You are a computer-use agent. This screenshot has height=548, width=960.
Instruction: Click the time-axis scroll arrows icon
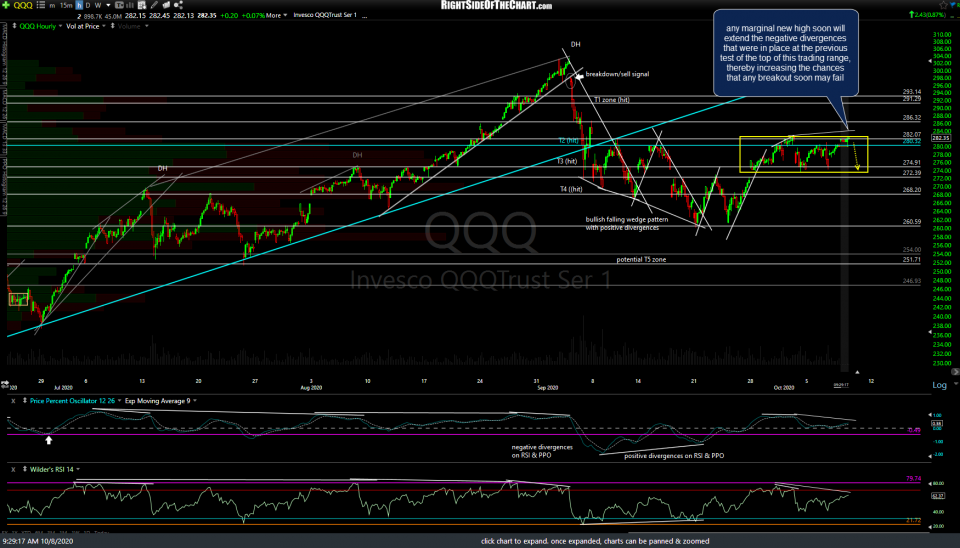click(5, 384)
